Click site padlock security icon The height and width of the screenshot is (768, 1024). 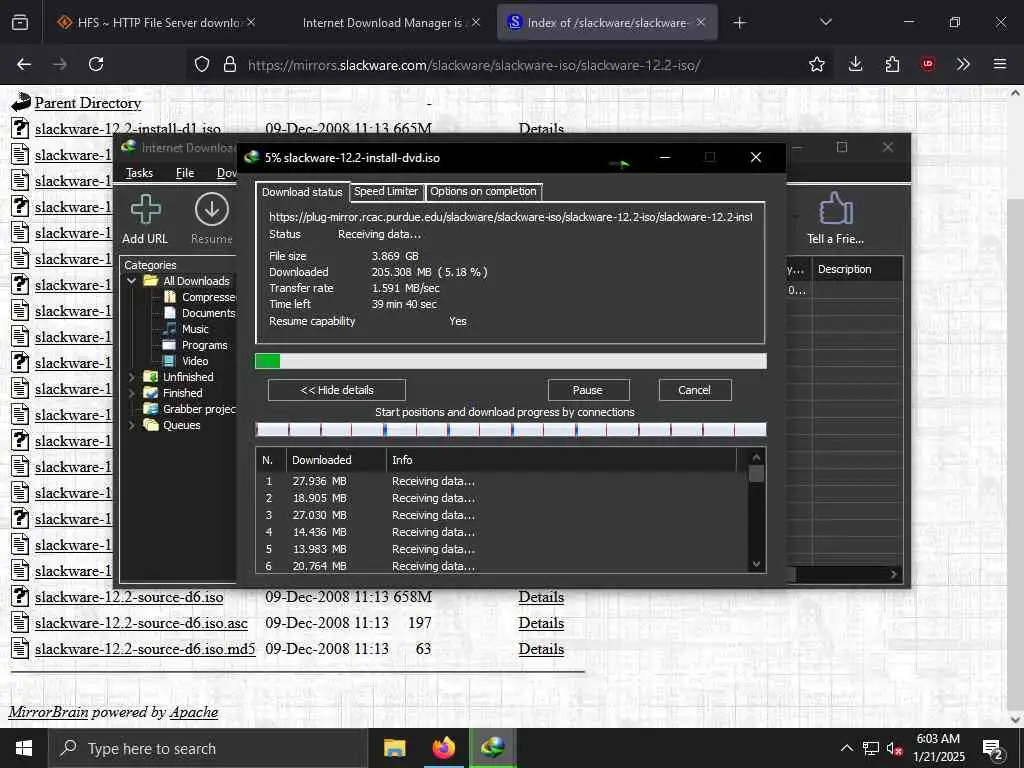click(x=229, y=64)
